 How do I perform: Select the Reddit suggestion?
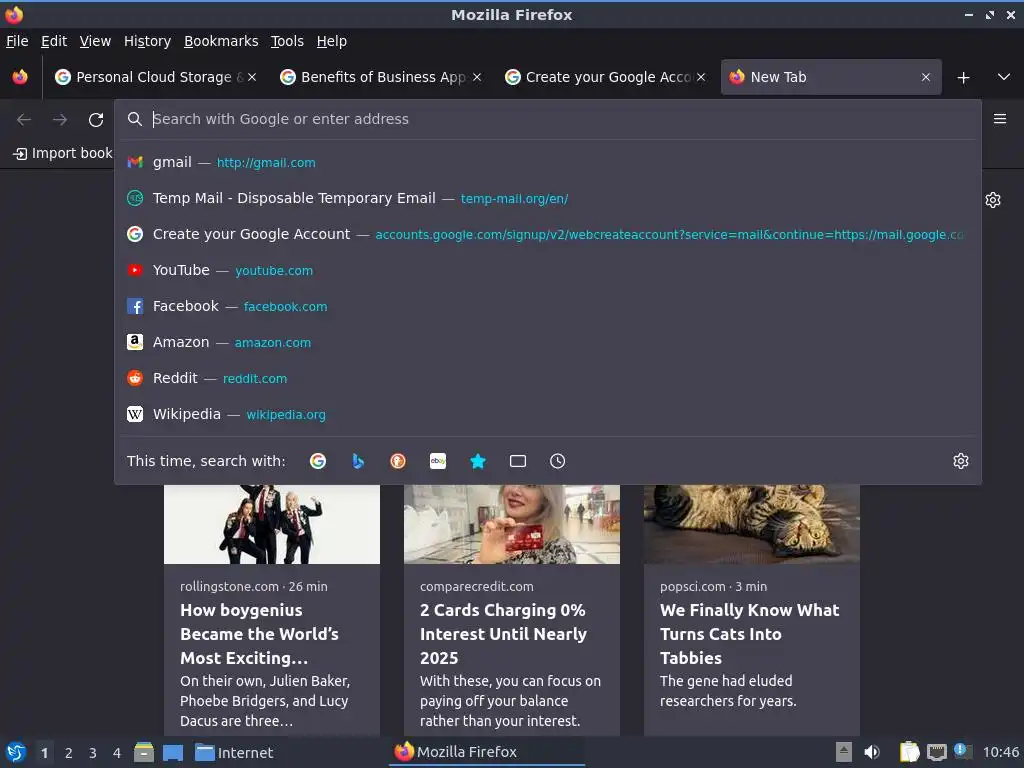click(x=548, y=377)
